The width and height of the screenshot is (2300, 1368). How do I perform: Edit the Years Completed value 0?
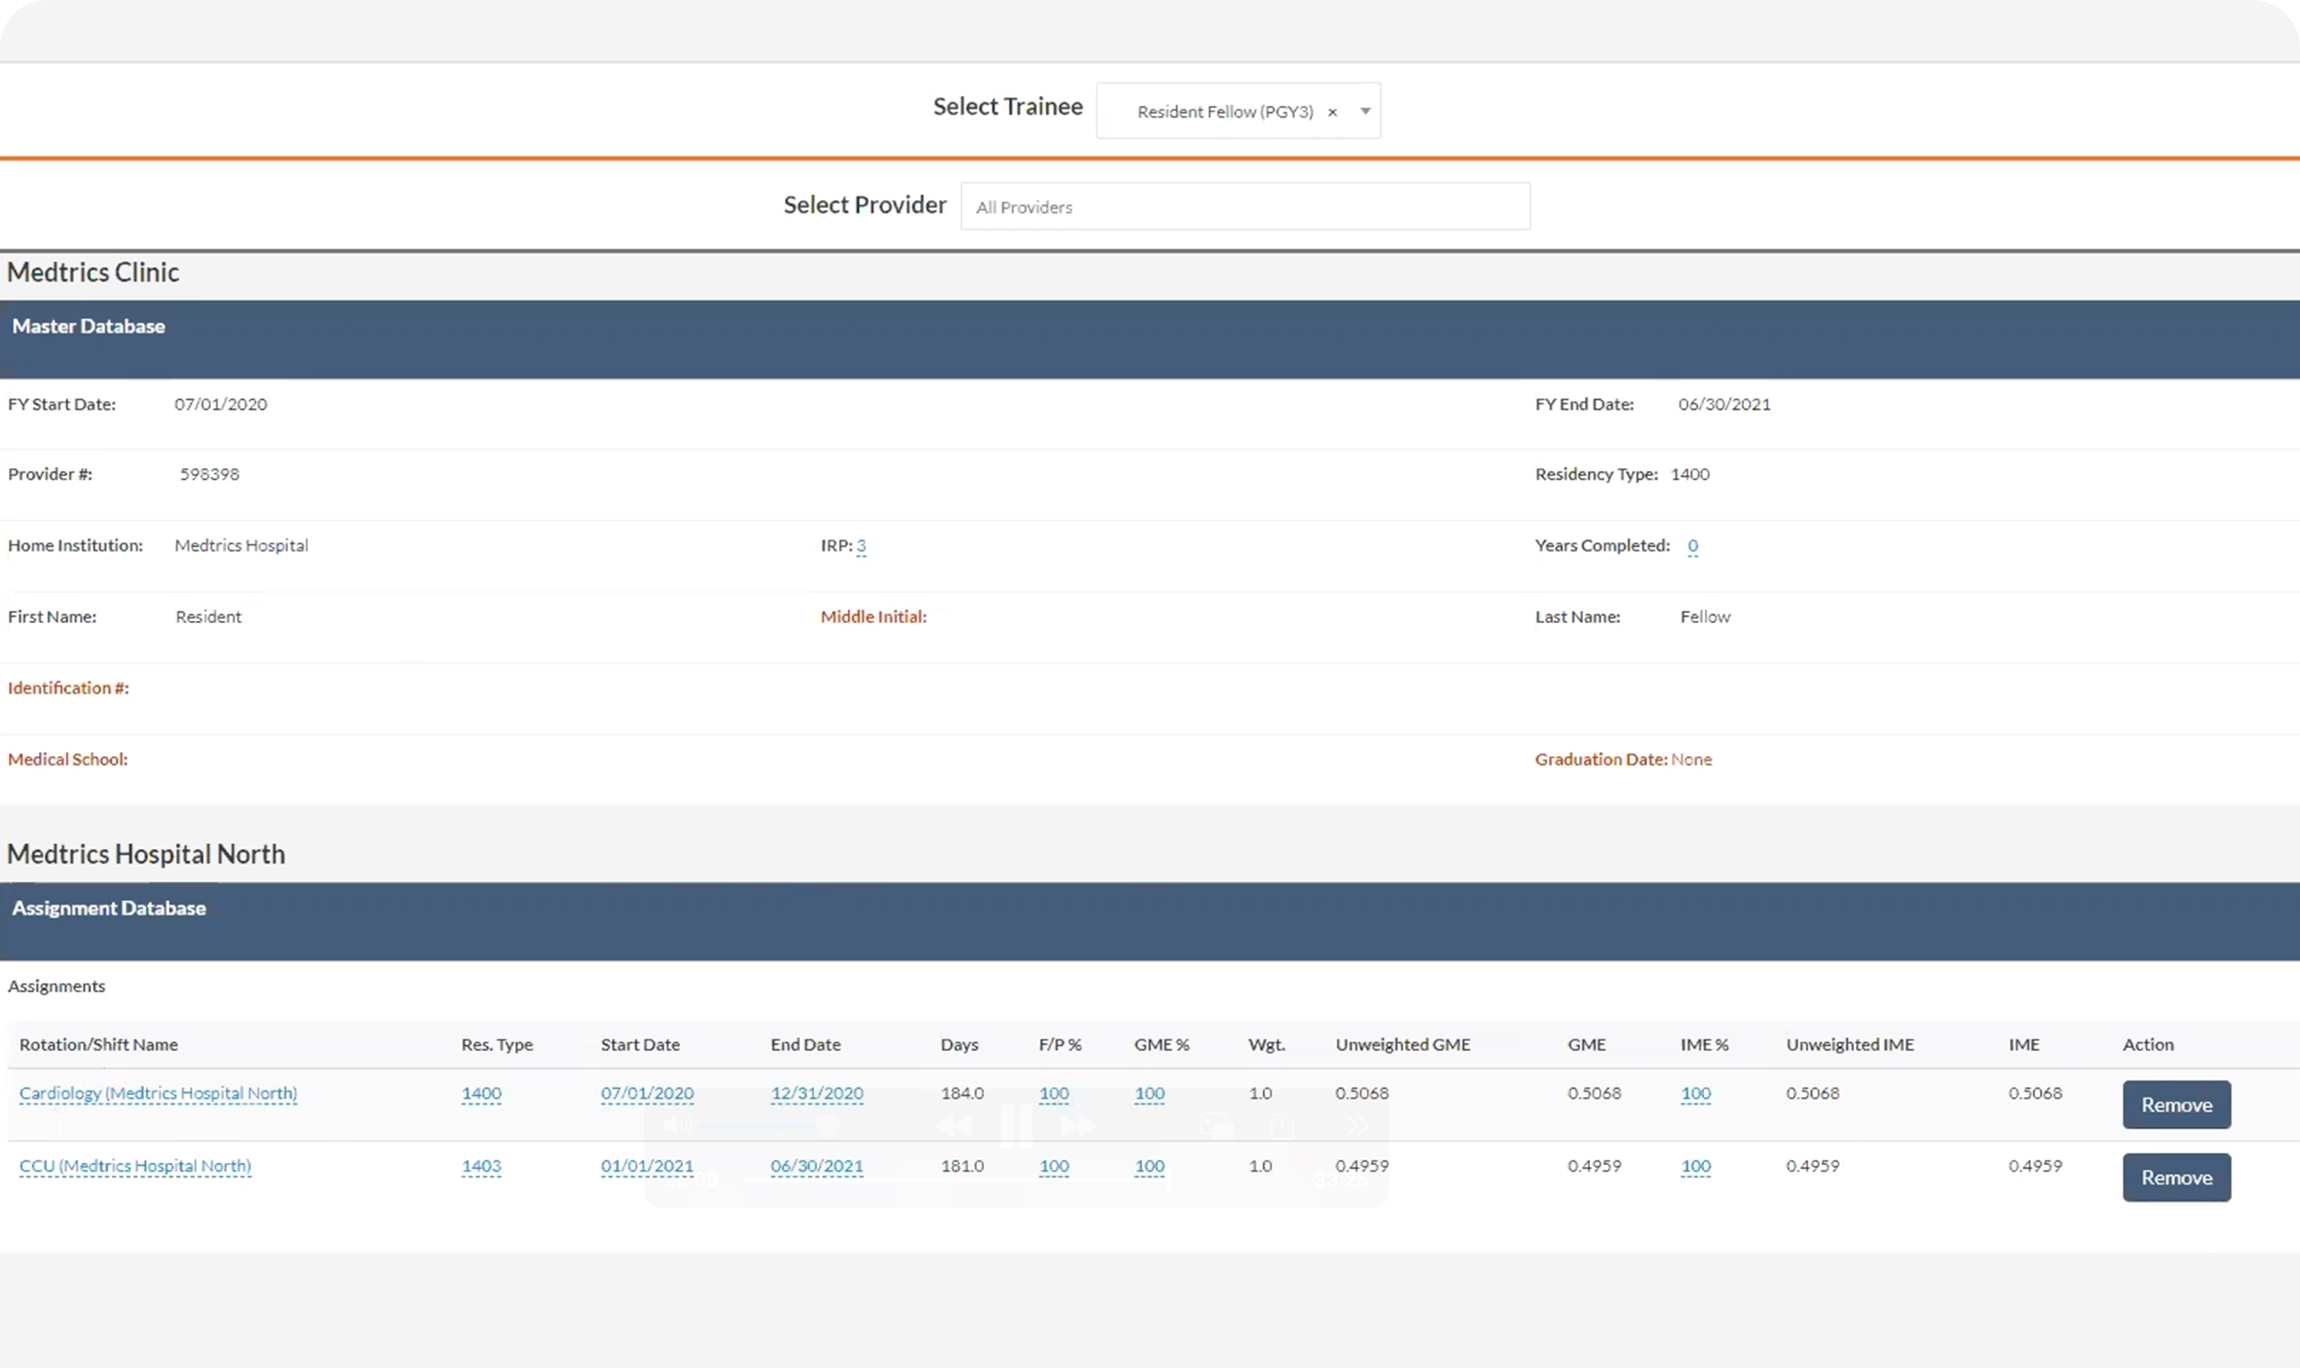(x=1692, y=546)
